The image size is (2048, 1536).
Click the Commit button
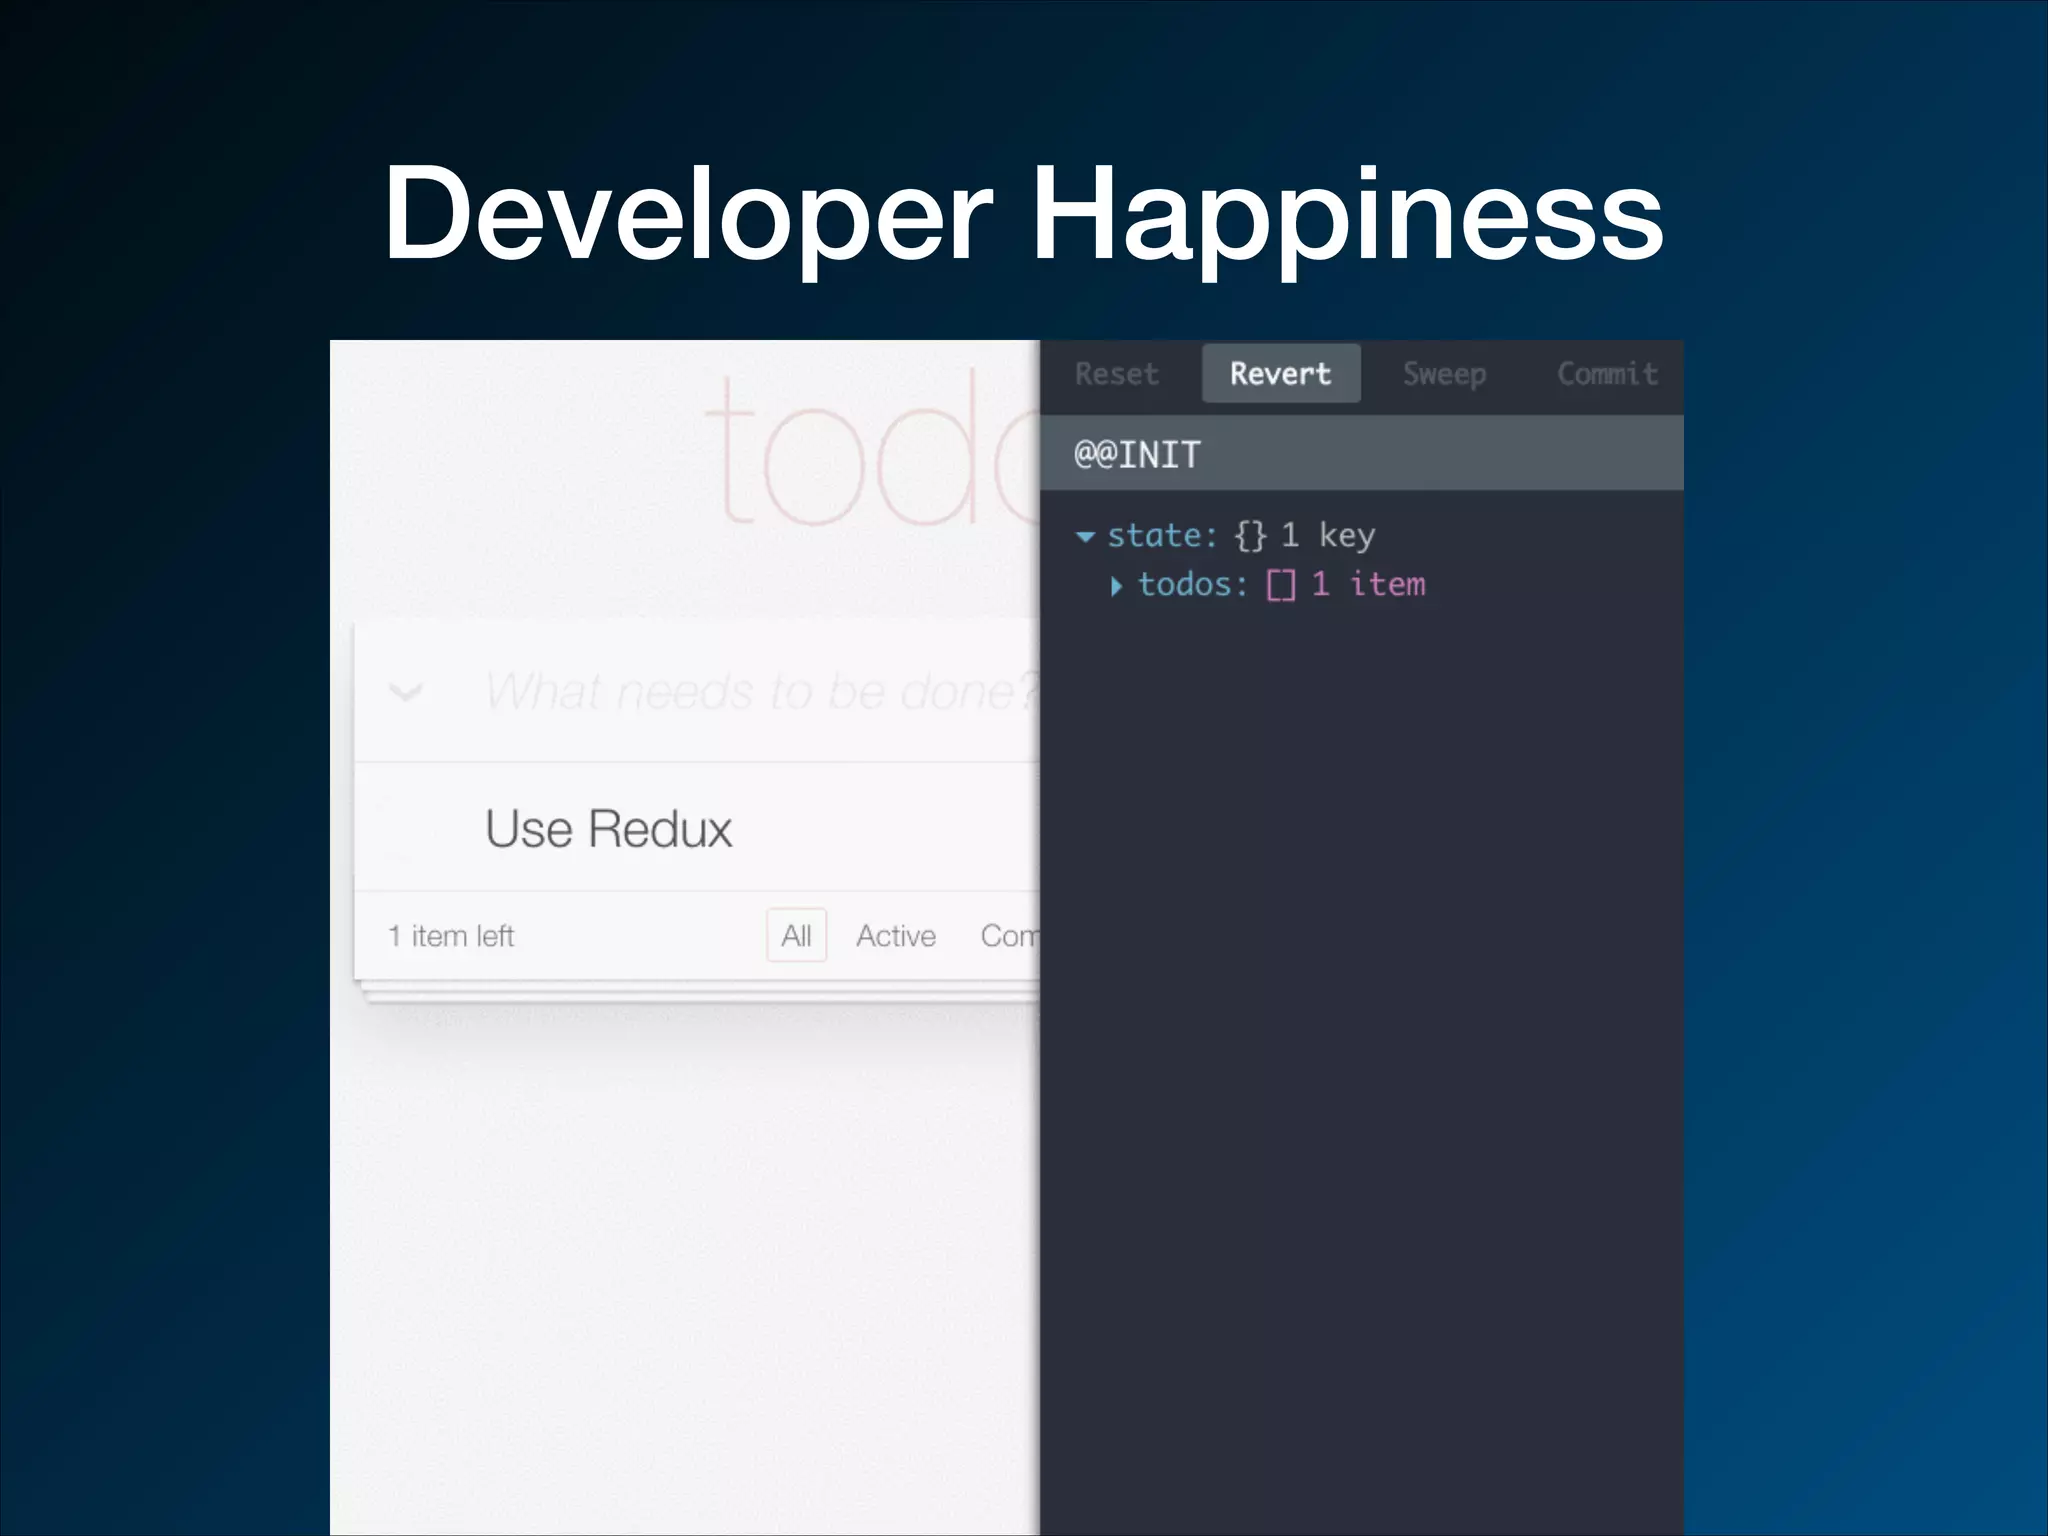(x=1606, y=374)
